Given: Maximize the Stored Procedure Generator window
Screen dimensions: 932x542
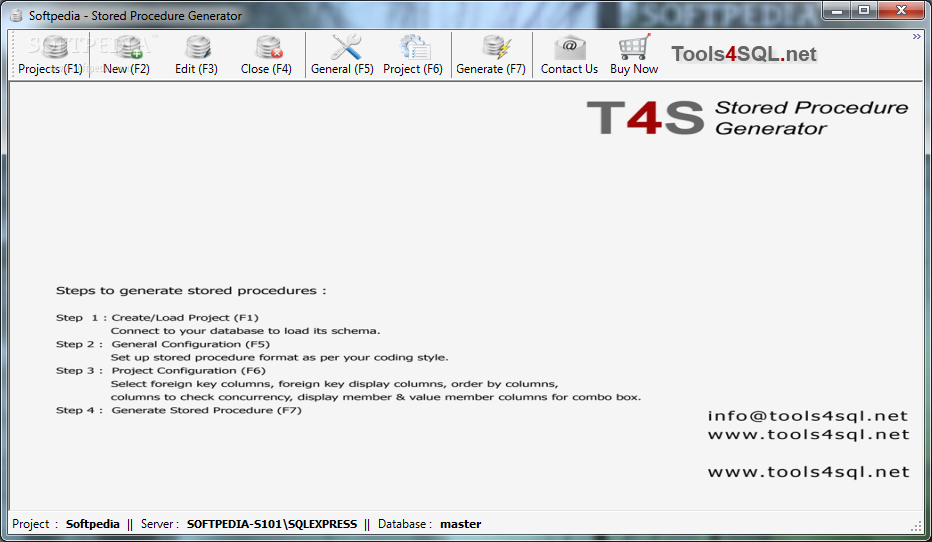Looking at the screenshot, I should pyautogui.click(x=864, y=11).
